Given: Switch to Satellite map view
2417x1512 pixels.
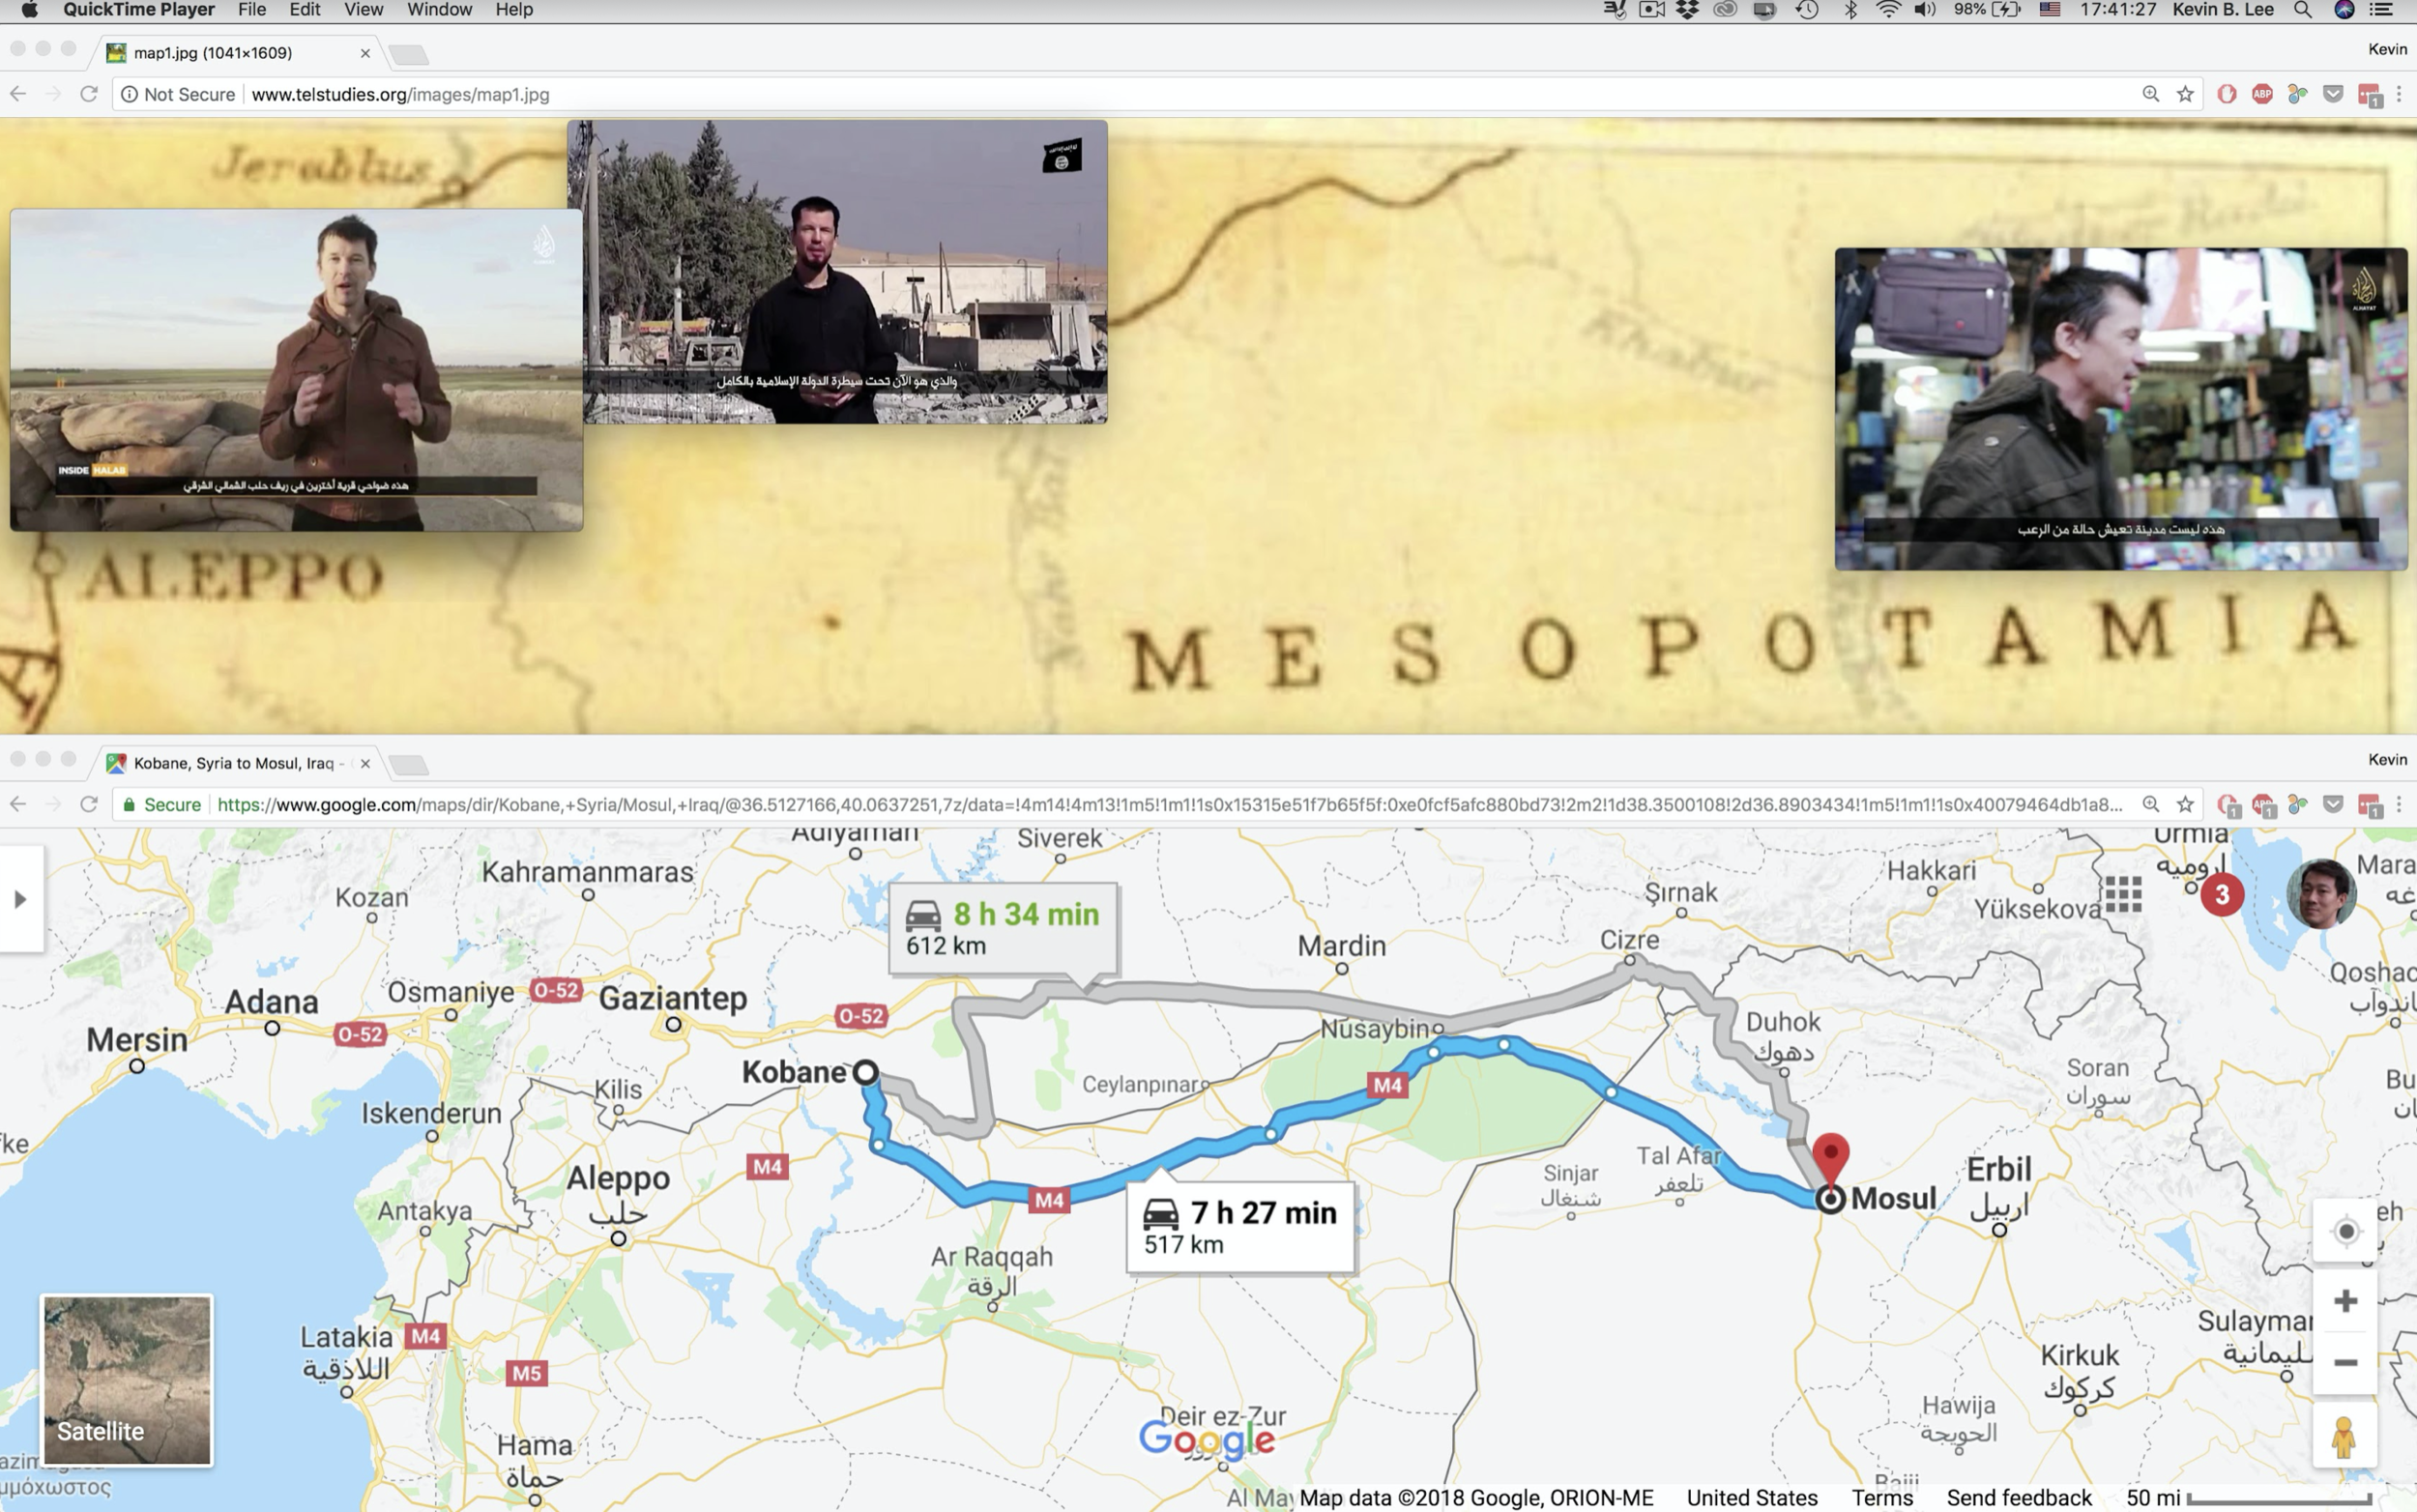Looking at the screenshot, I should tap(127, 1380).
